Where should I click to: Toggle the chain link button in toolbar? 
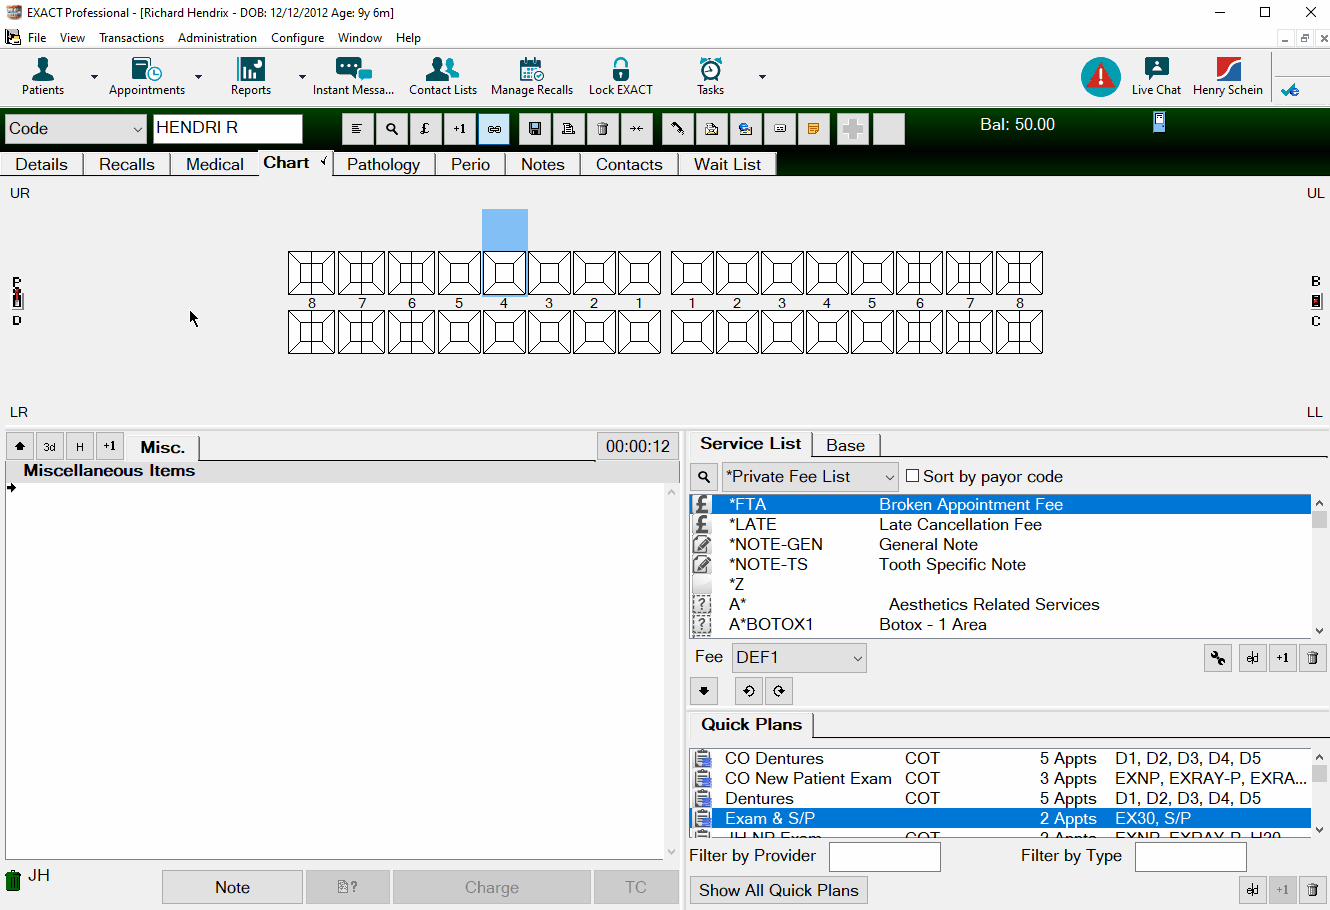click(x=494, y=129)
